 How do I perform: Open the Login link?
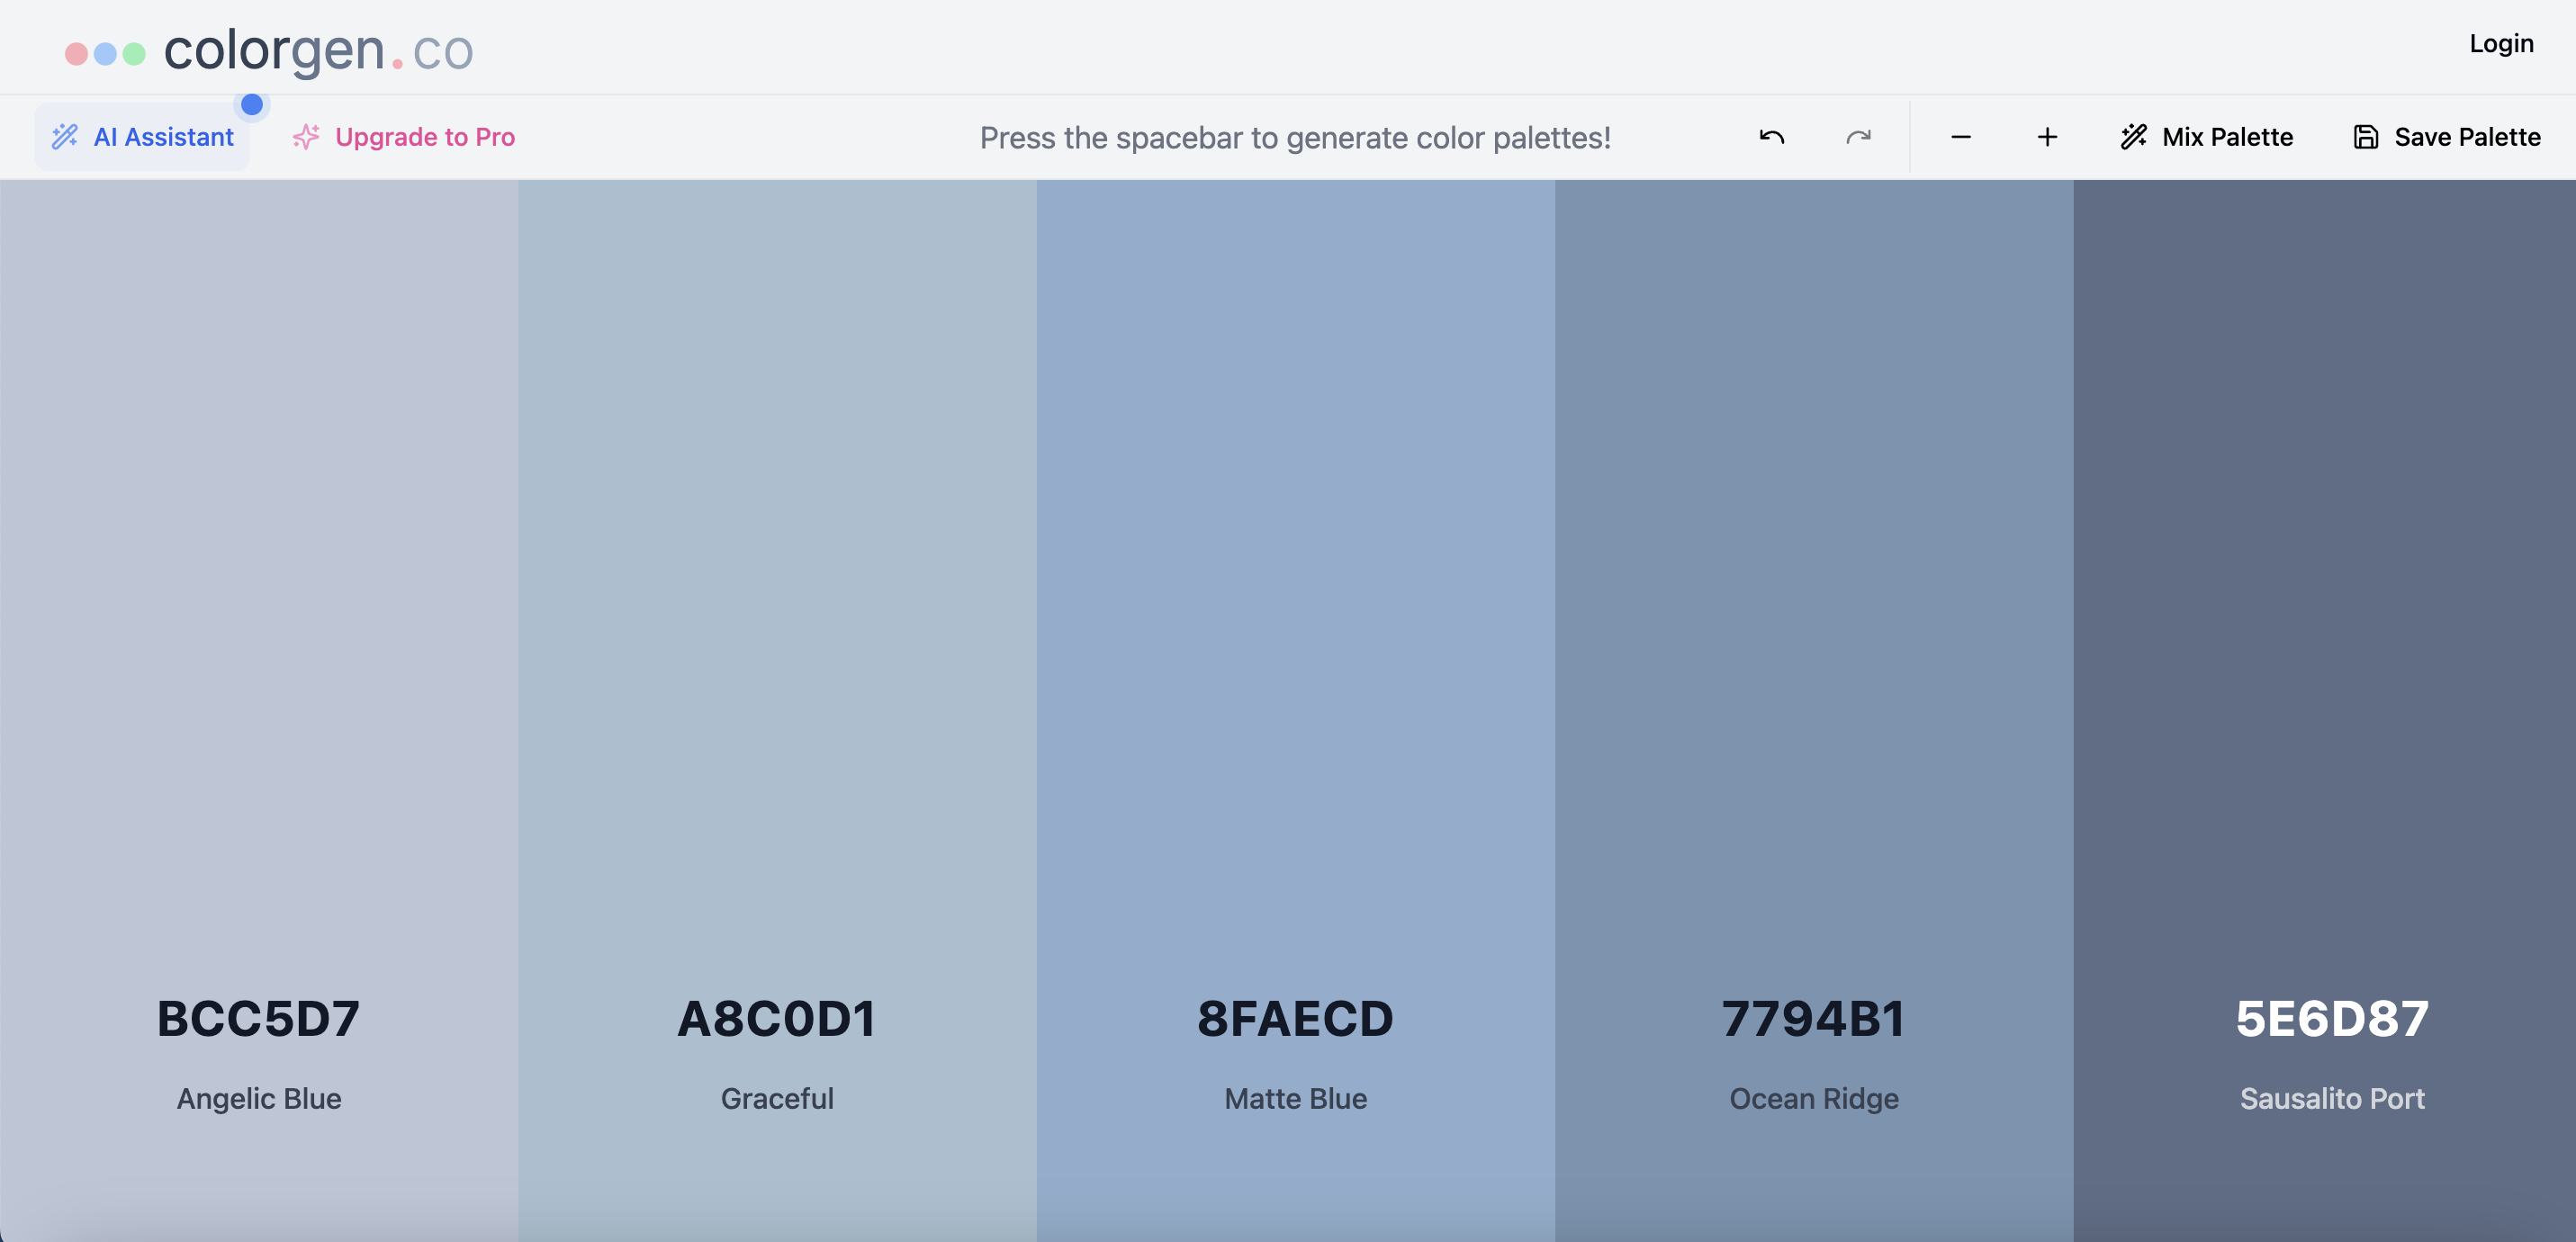click(x=2500, y=44)
